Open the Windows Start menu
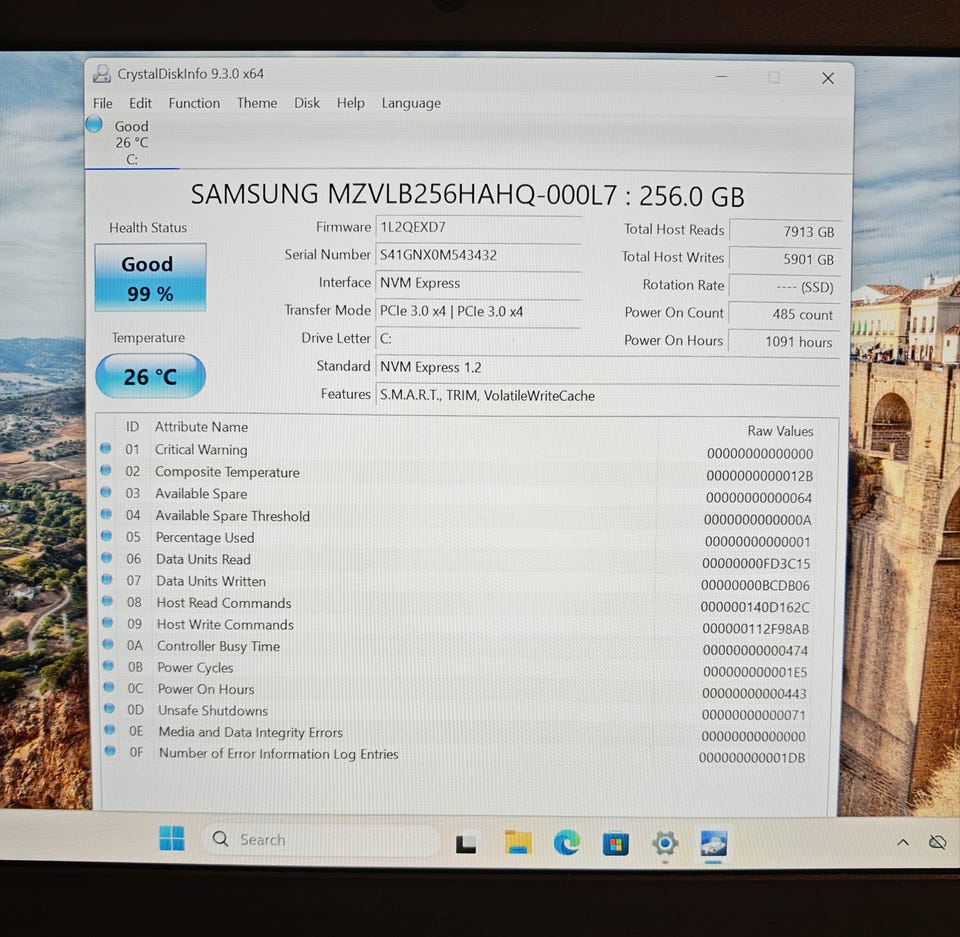Screen dimensions: 960x937 171,838
